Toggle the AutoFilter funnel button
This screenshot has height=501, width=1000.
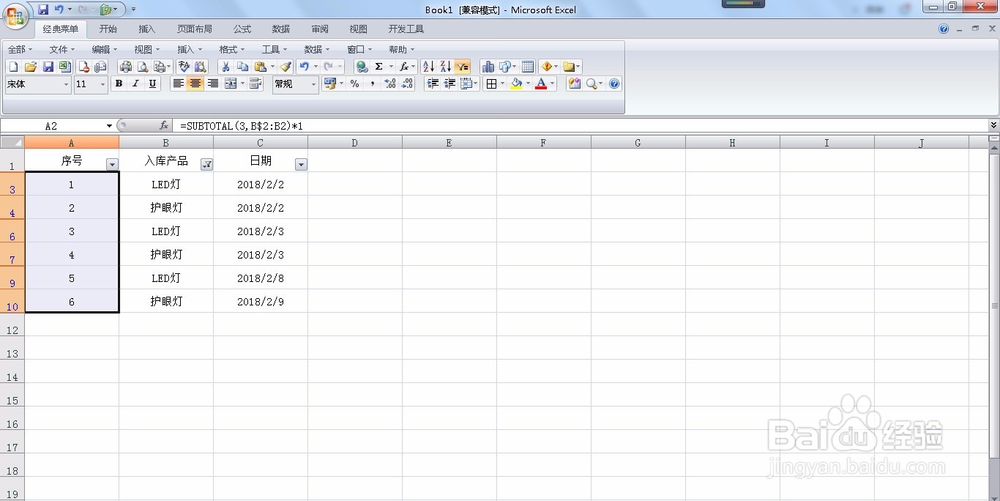click(x=462, y=66)
